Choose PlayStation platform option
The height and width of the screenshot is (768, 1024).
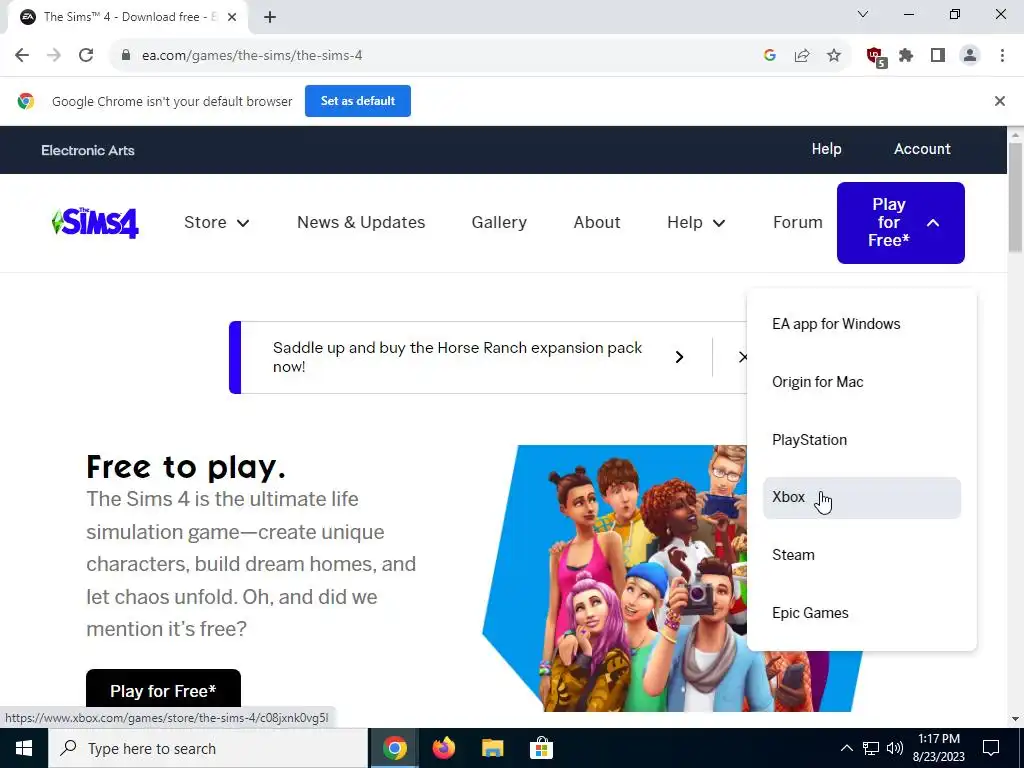click(x=862, y=440)
